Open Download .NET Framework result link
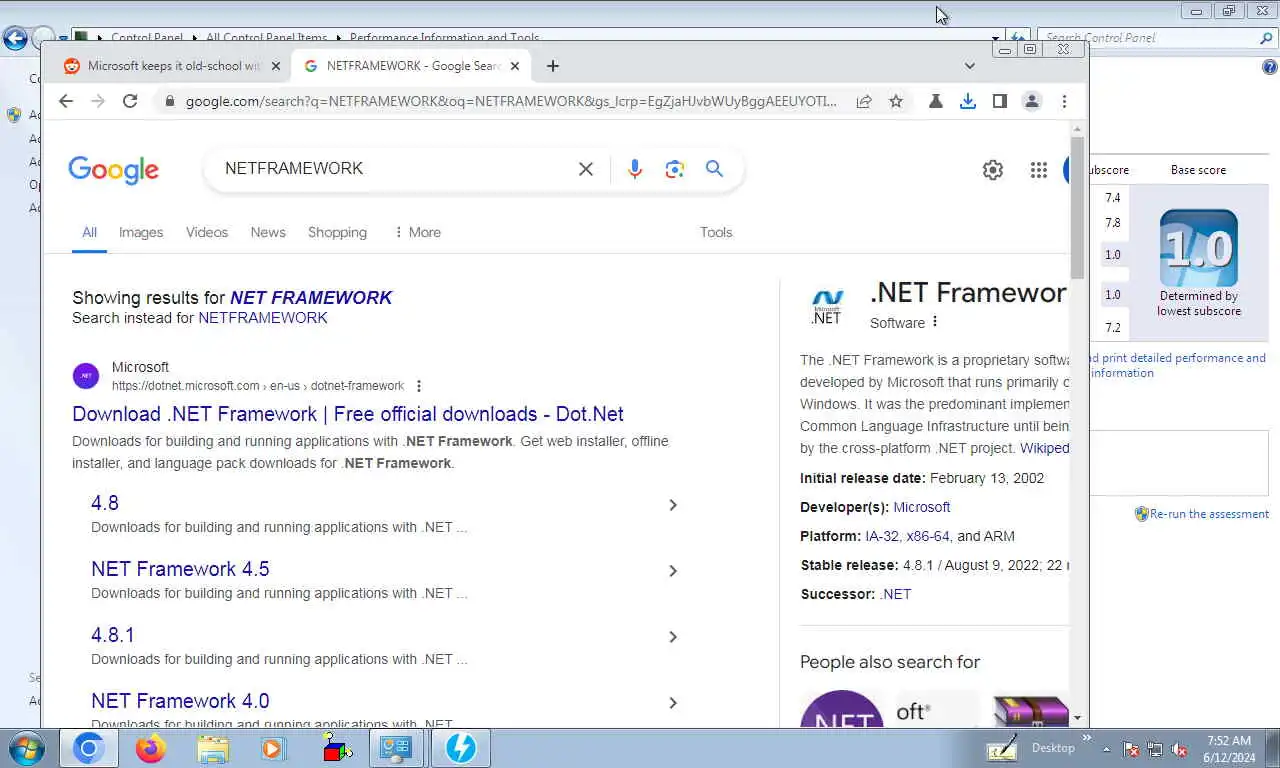Screen dimensions: 1280x768 pyautogui.click(x=348, y=414)
